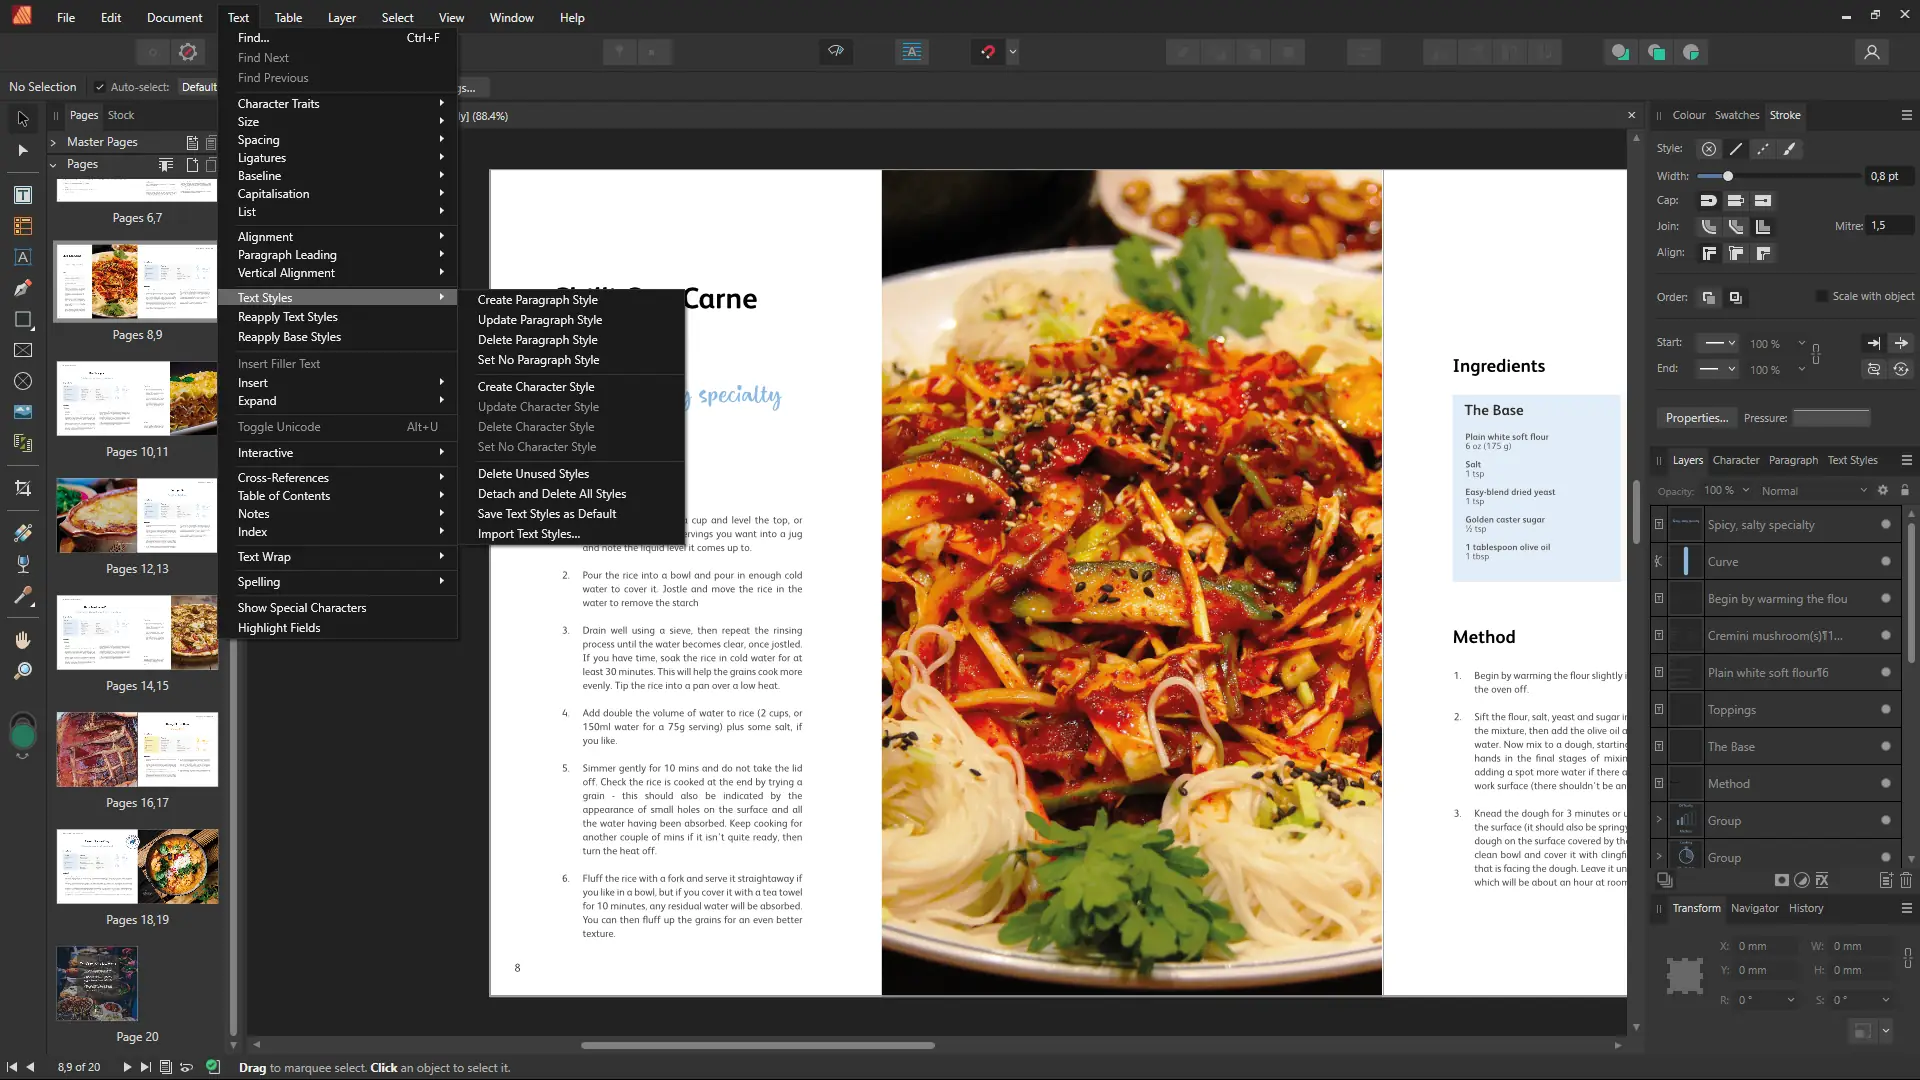Choose the round cap stroke icon
This screenshot has width=1920, height=1080.
tap(1708, 201)
